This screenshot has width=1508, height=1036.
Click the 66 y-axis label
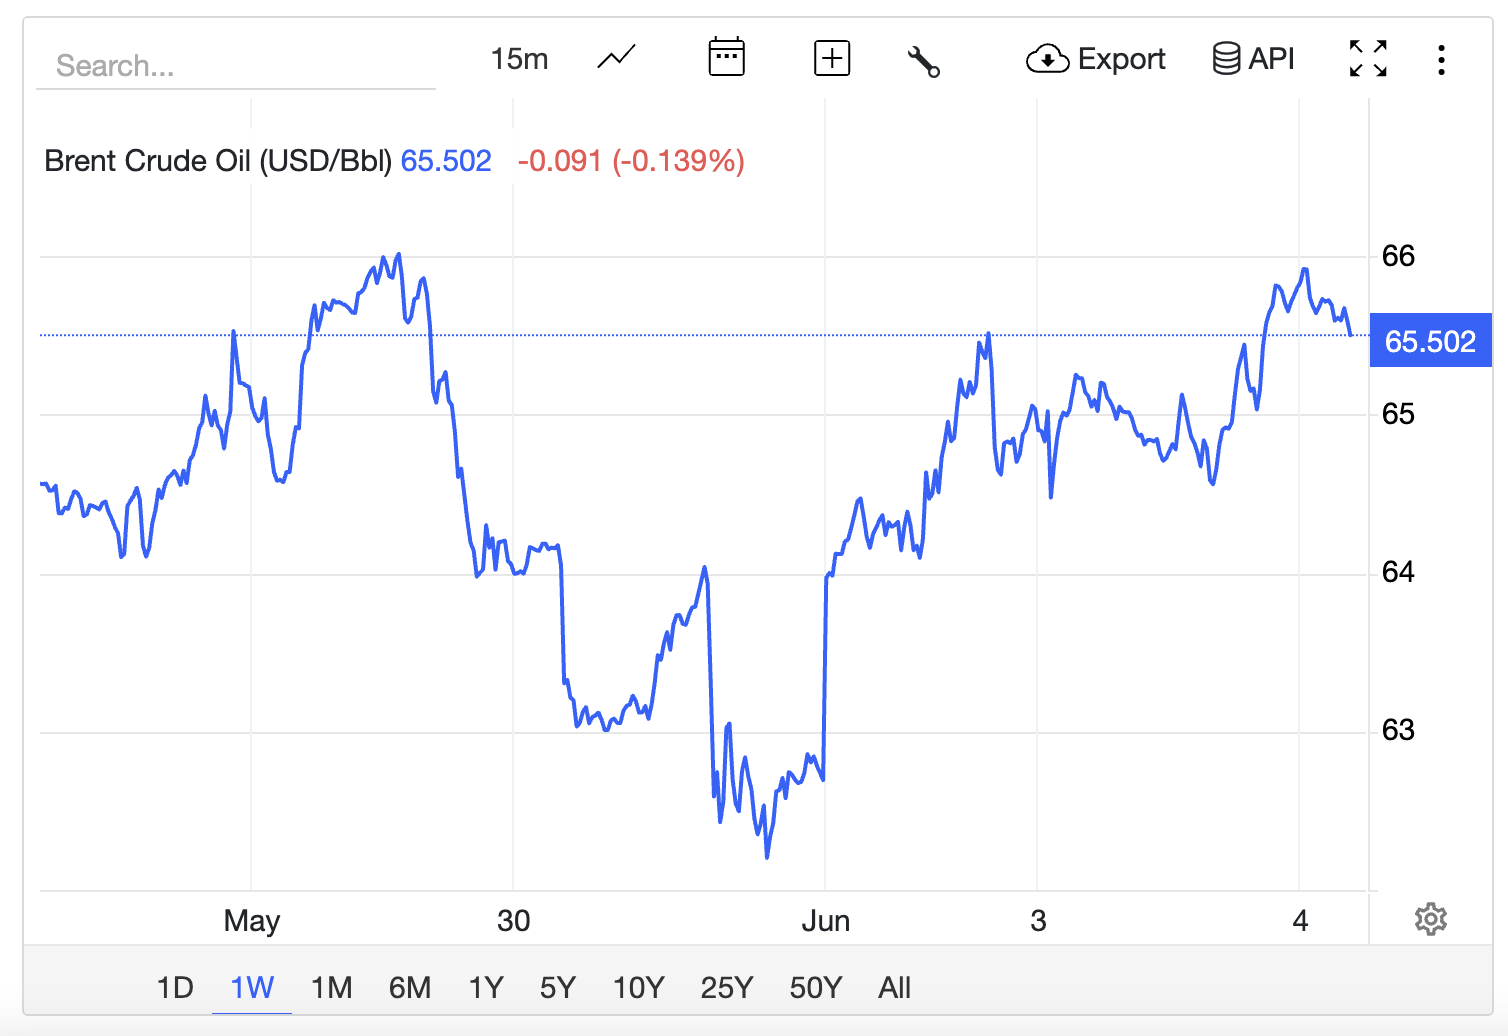(x=1398, y=256)
